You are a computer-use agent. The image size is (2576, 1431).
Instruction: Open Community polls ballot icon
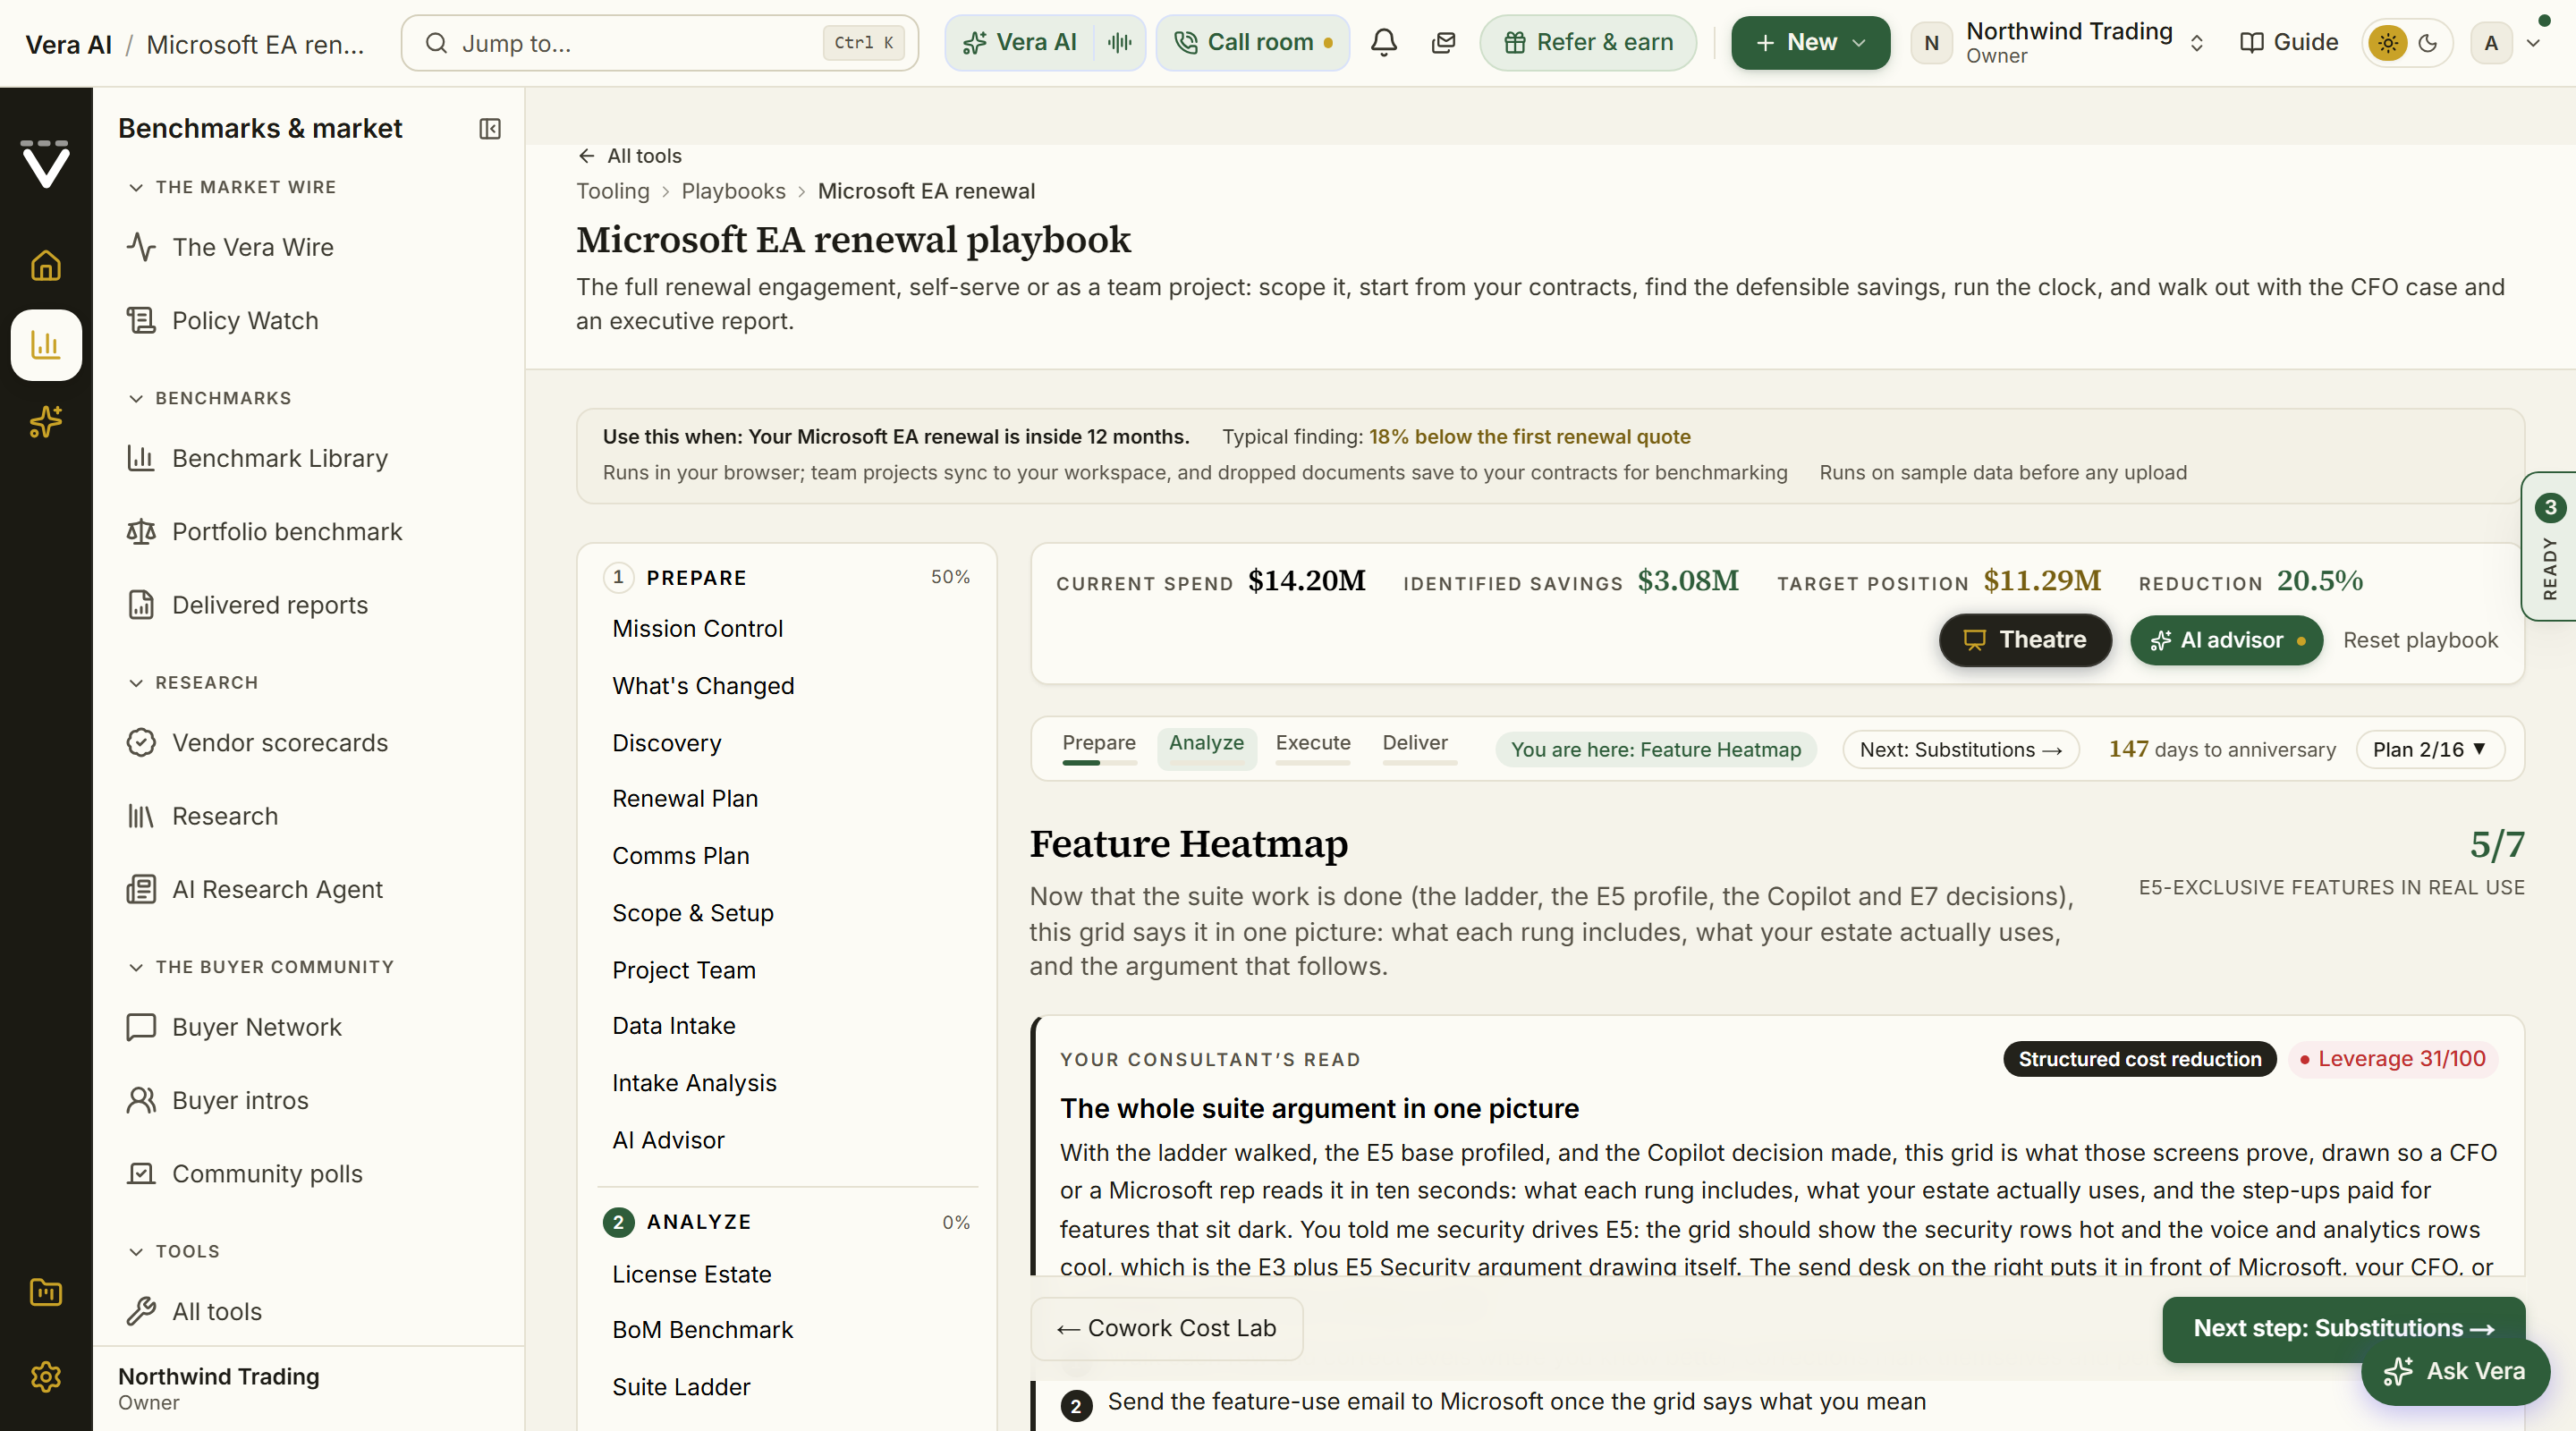141,1174
